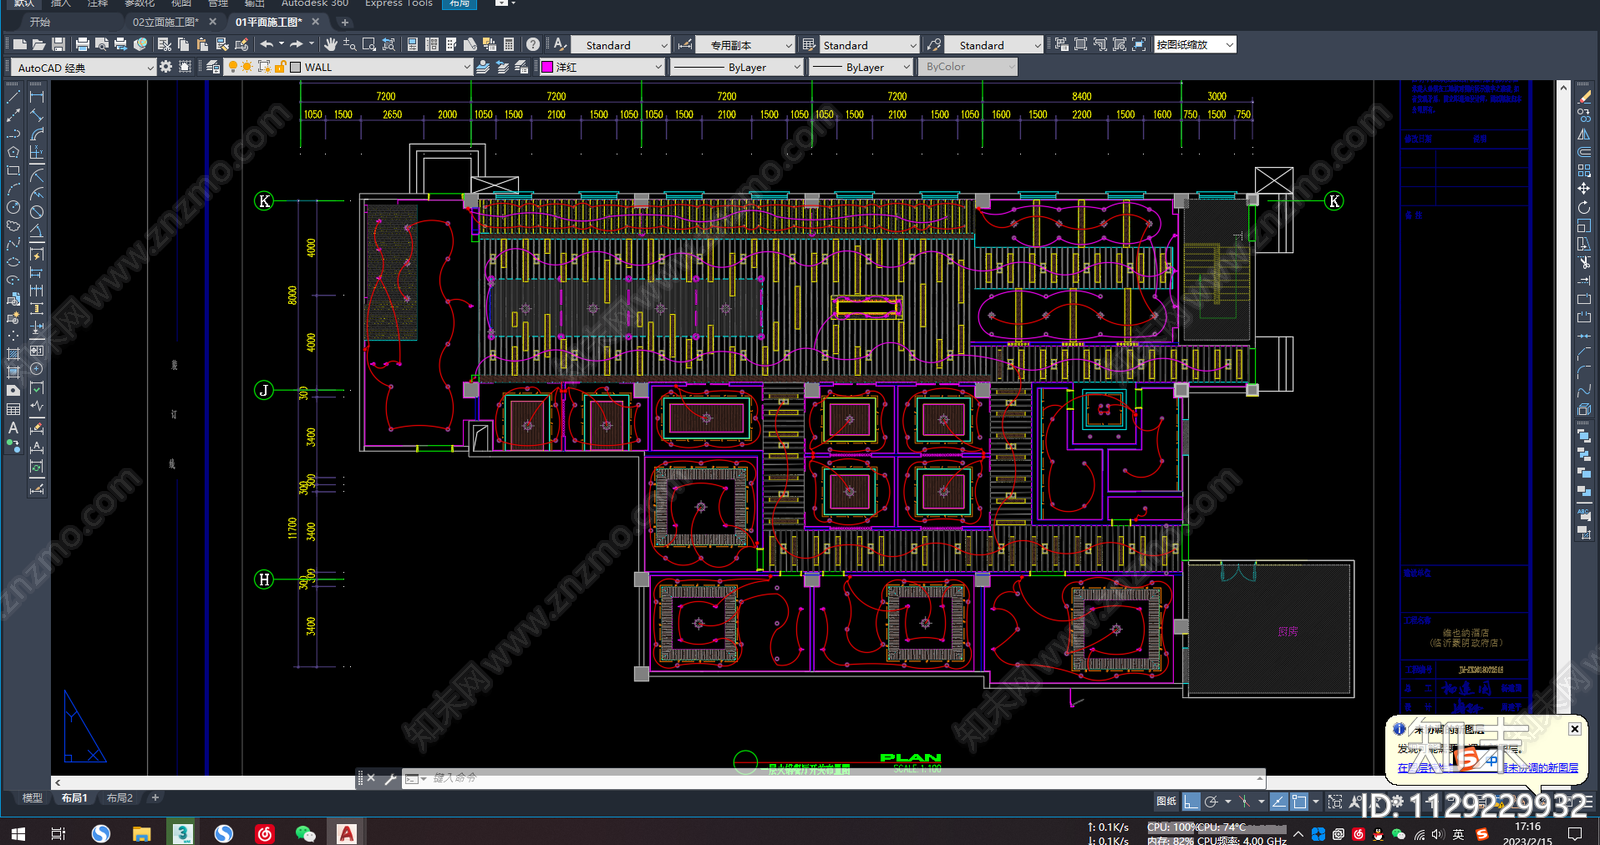Select the Polygon tool in Draw toolbar

[13, 152]
